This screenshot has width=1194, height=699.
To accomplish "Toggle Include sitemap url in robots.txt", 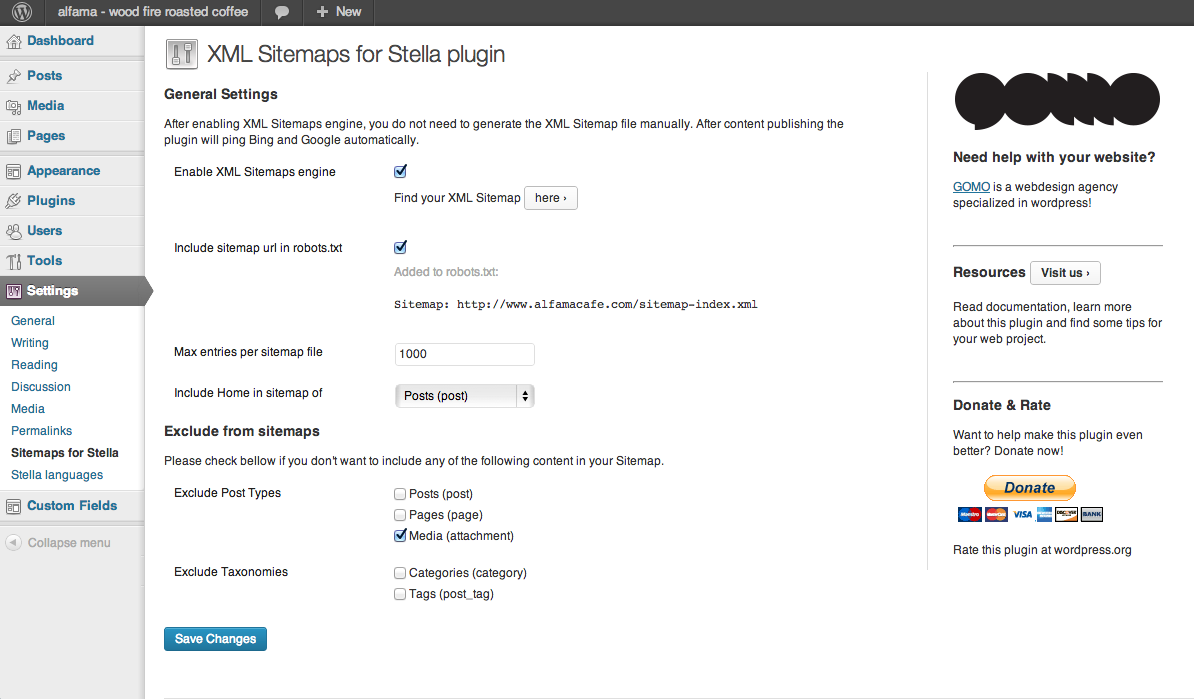I will [x=401, y=248].
